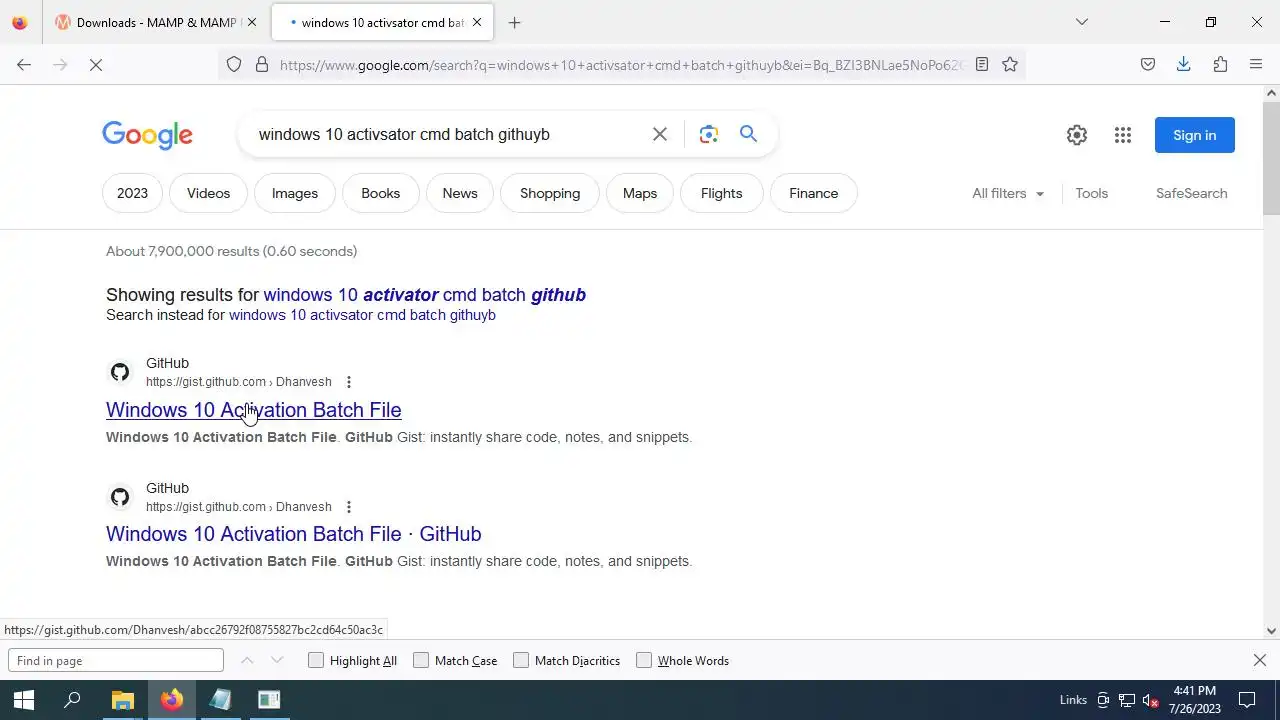Open the list all tabs chevron
Screen dimensions: 1280x720
point(1081,22)
